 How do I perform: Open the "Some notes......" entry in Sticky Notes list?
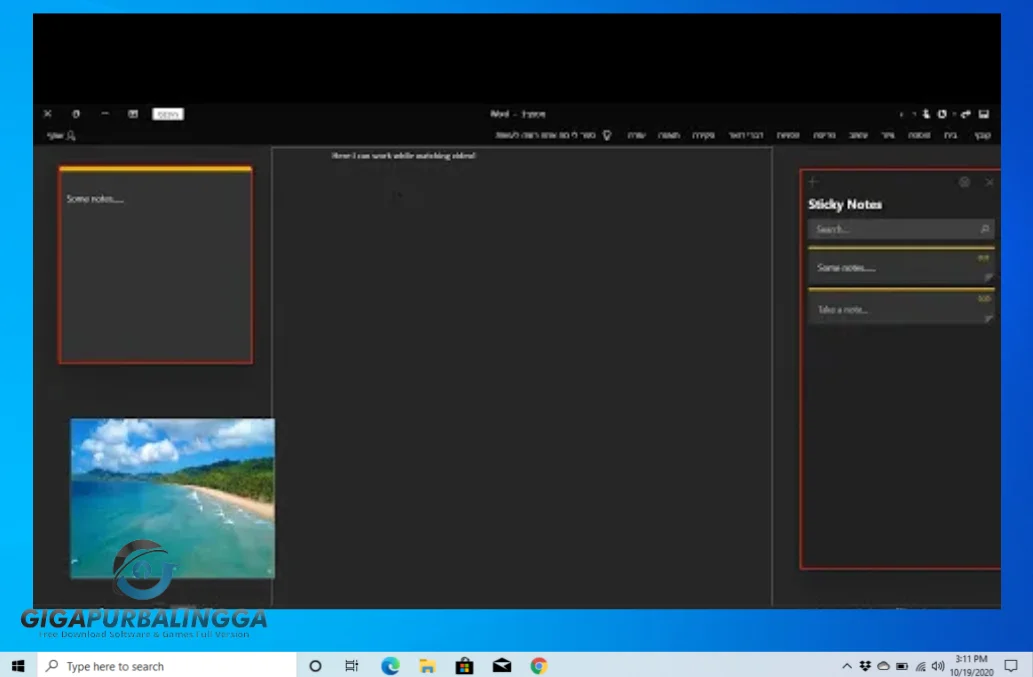click(x=901, y=266)
